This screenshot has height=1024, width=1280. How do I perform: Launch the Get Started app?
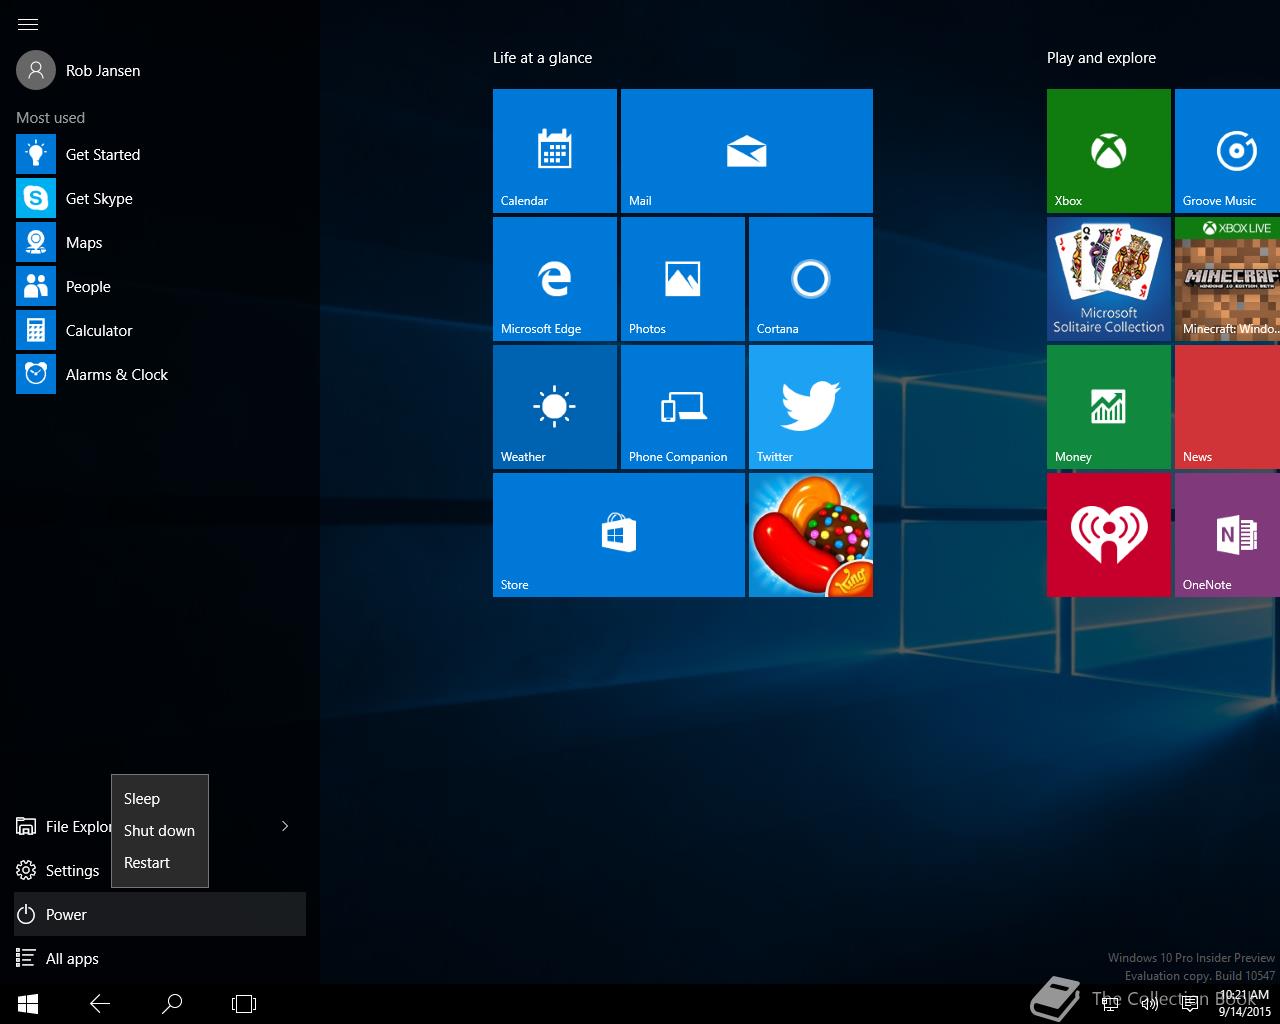[x=160, y=154]
